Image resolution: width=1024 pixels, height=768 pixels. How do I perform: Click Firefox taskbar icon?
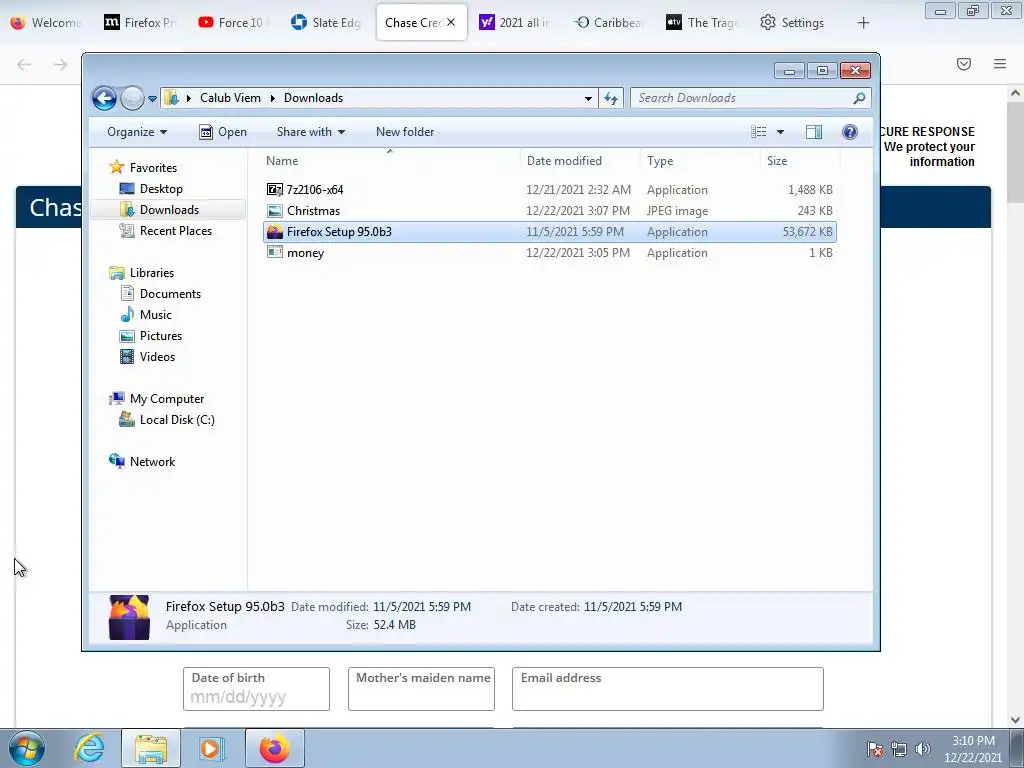click(x=274, y=748)
